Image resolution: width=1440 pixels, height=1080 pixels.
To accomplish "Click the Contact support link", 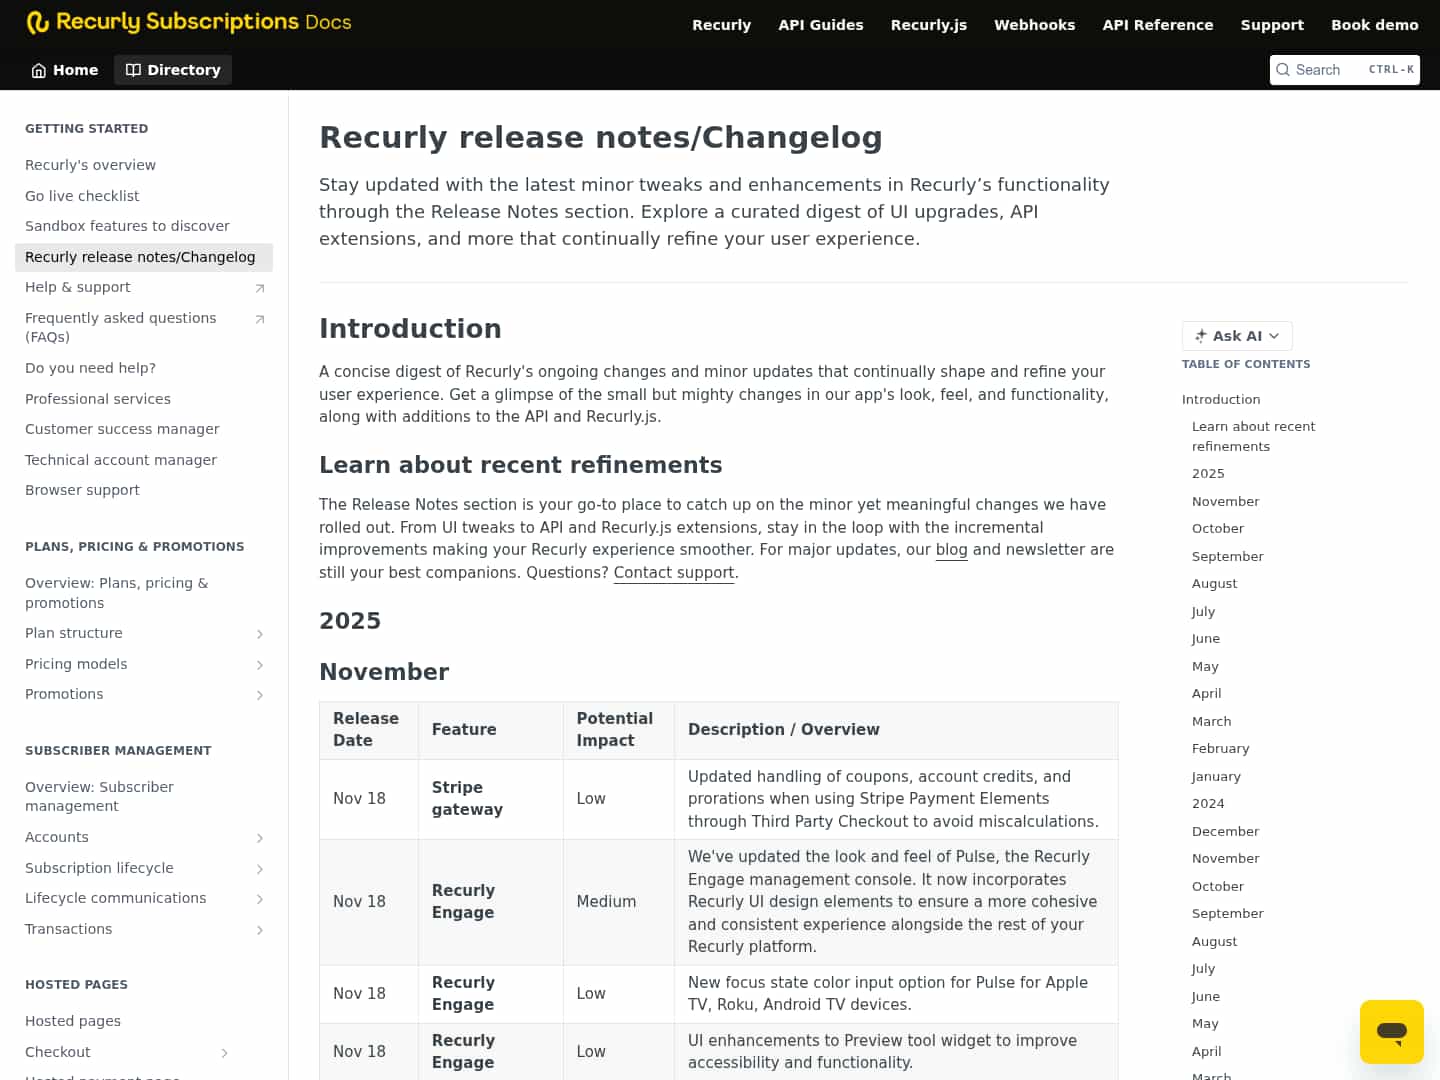I will (x=673, y=572).
